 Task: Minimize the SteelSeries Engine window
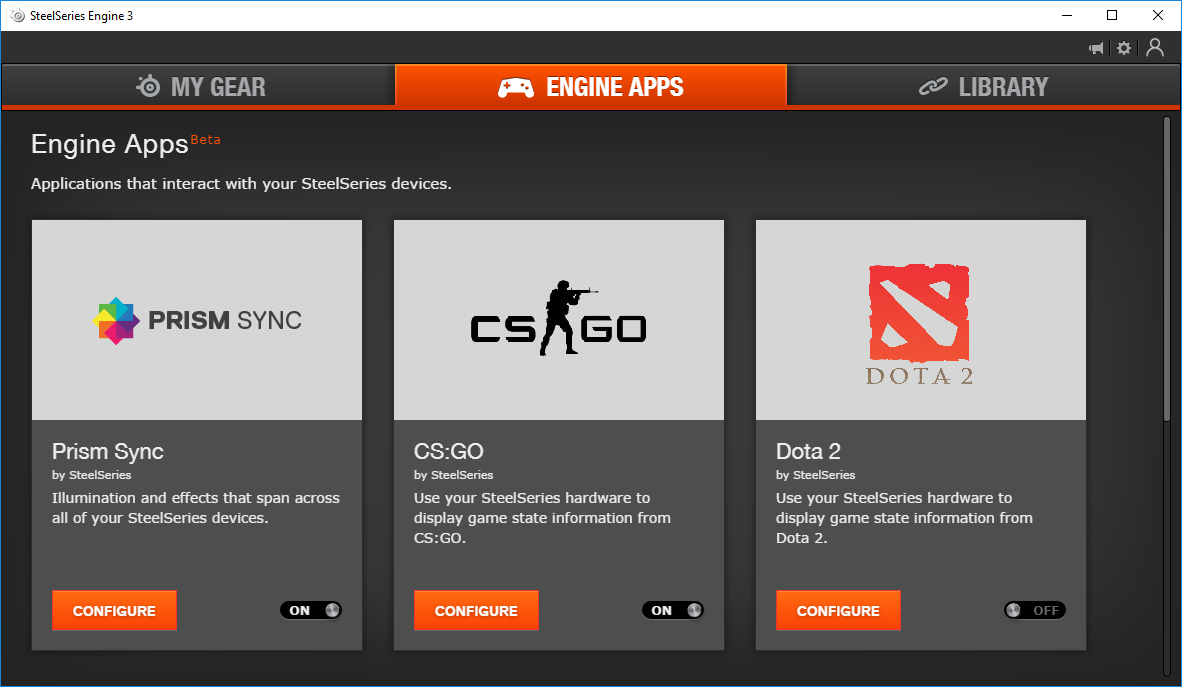click(1066, 15)
